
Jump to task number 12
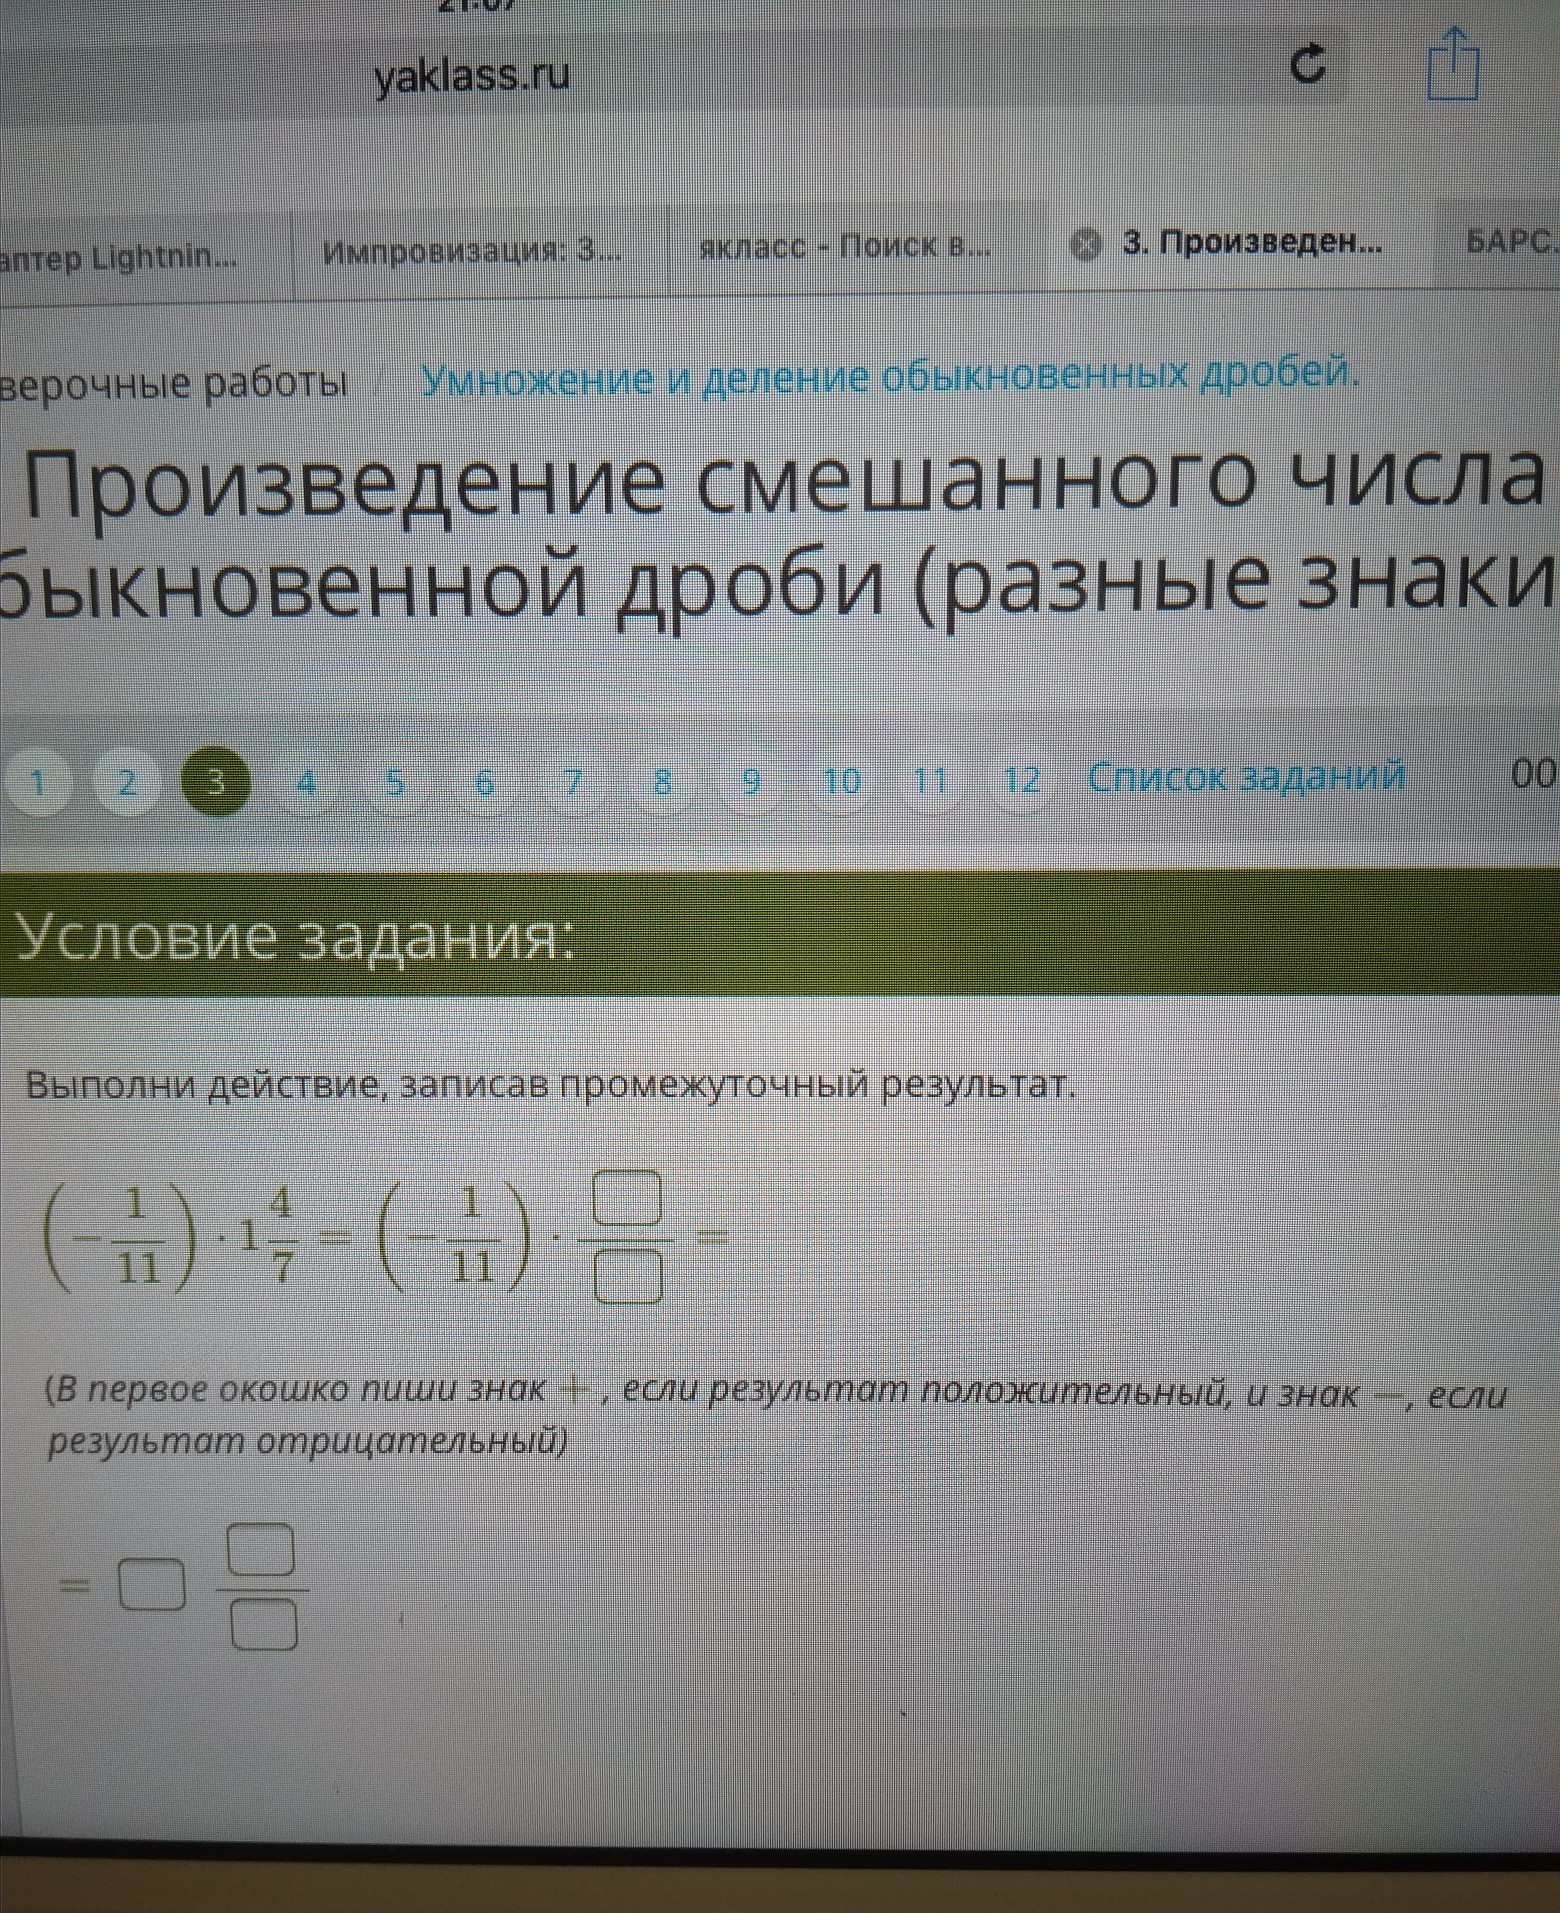click(1022, 779)
